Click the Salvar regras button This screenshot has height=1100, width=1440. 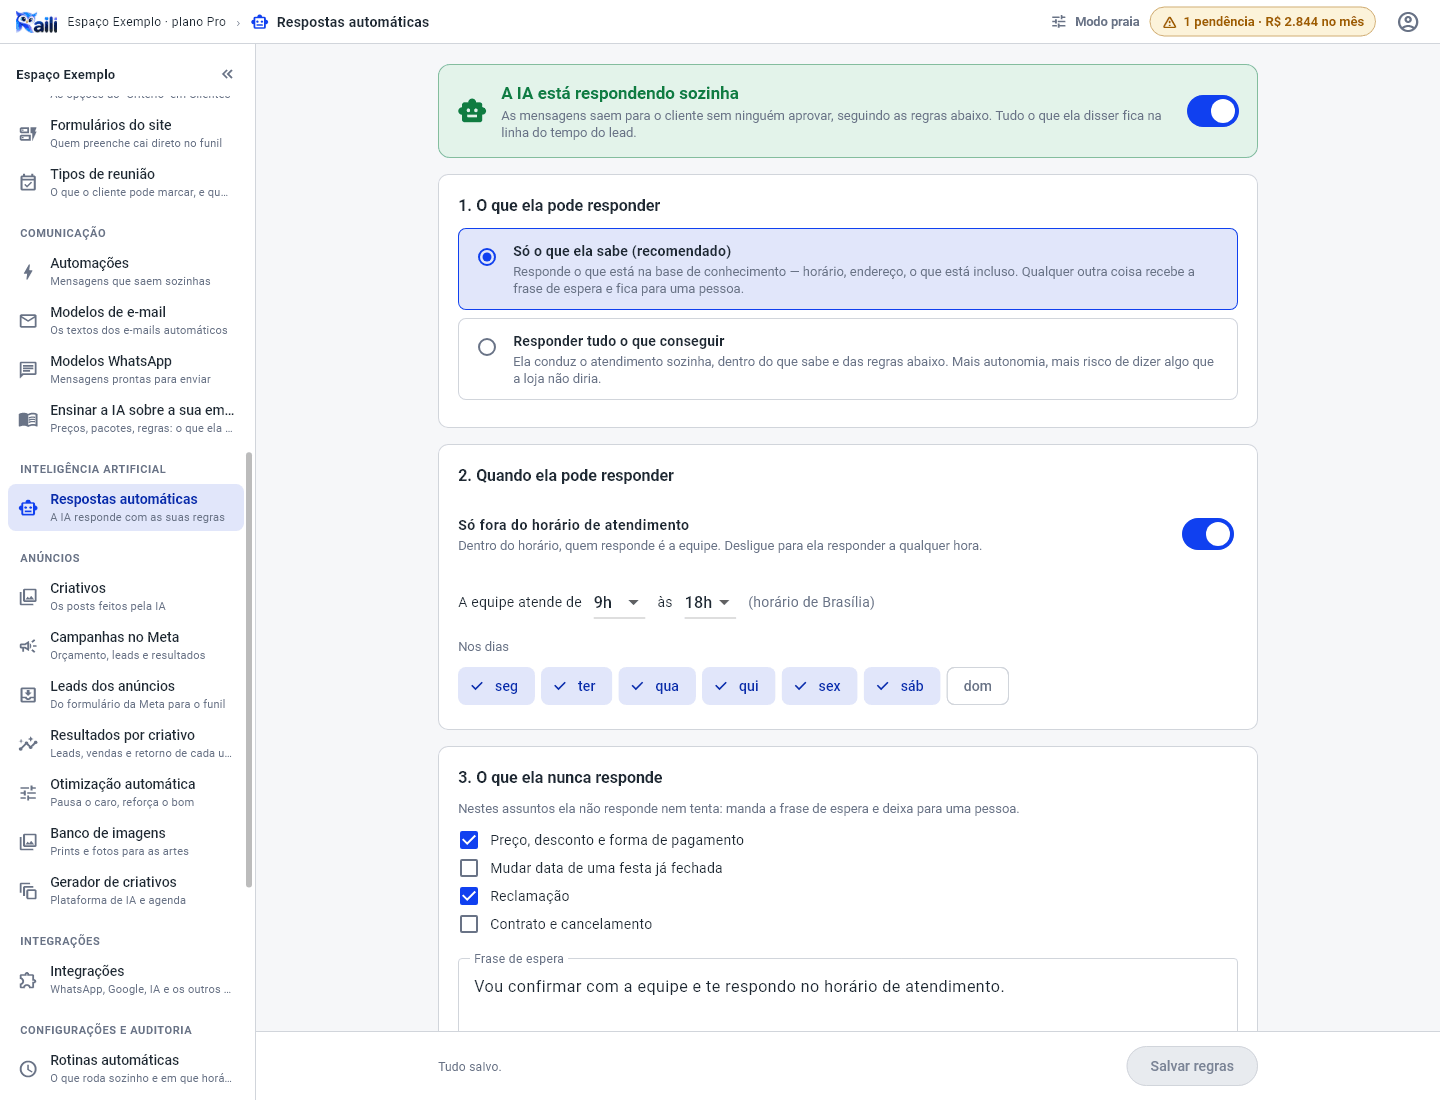pyautogui.click(x=1192, y=1066)
